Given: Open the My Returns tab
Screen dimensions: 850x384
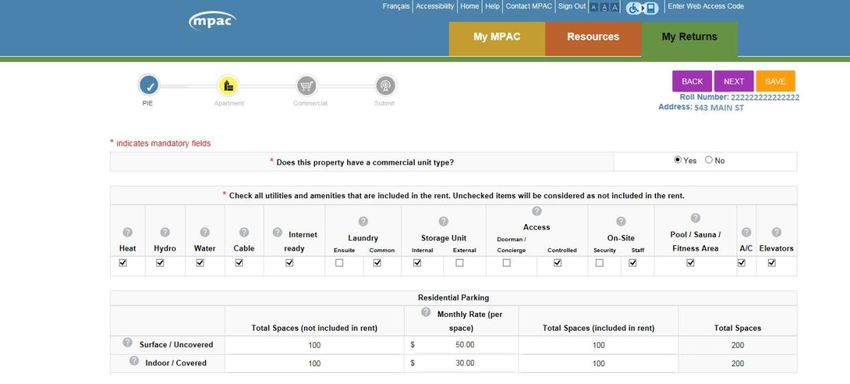Looking at the screenshot, I should click(x=690, y=39).
